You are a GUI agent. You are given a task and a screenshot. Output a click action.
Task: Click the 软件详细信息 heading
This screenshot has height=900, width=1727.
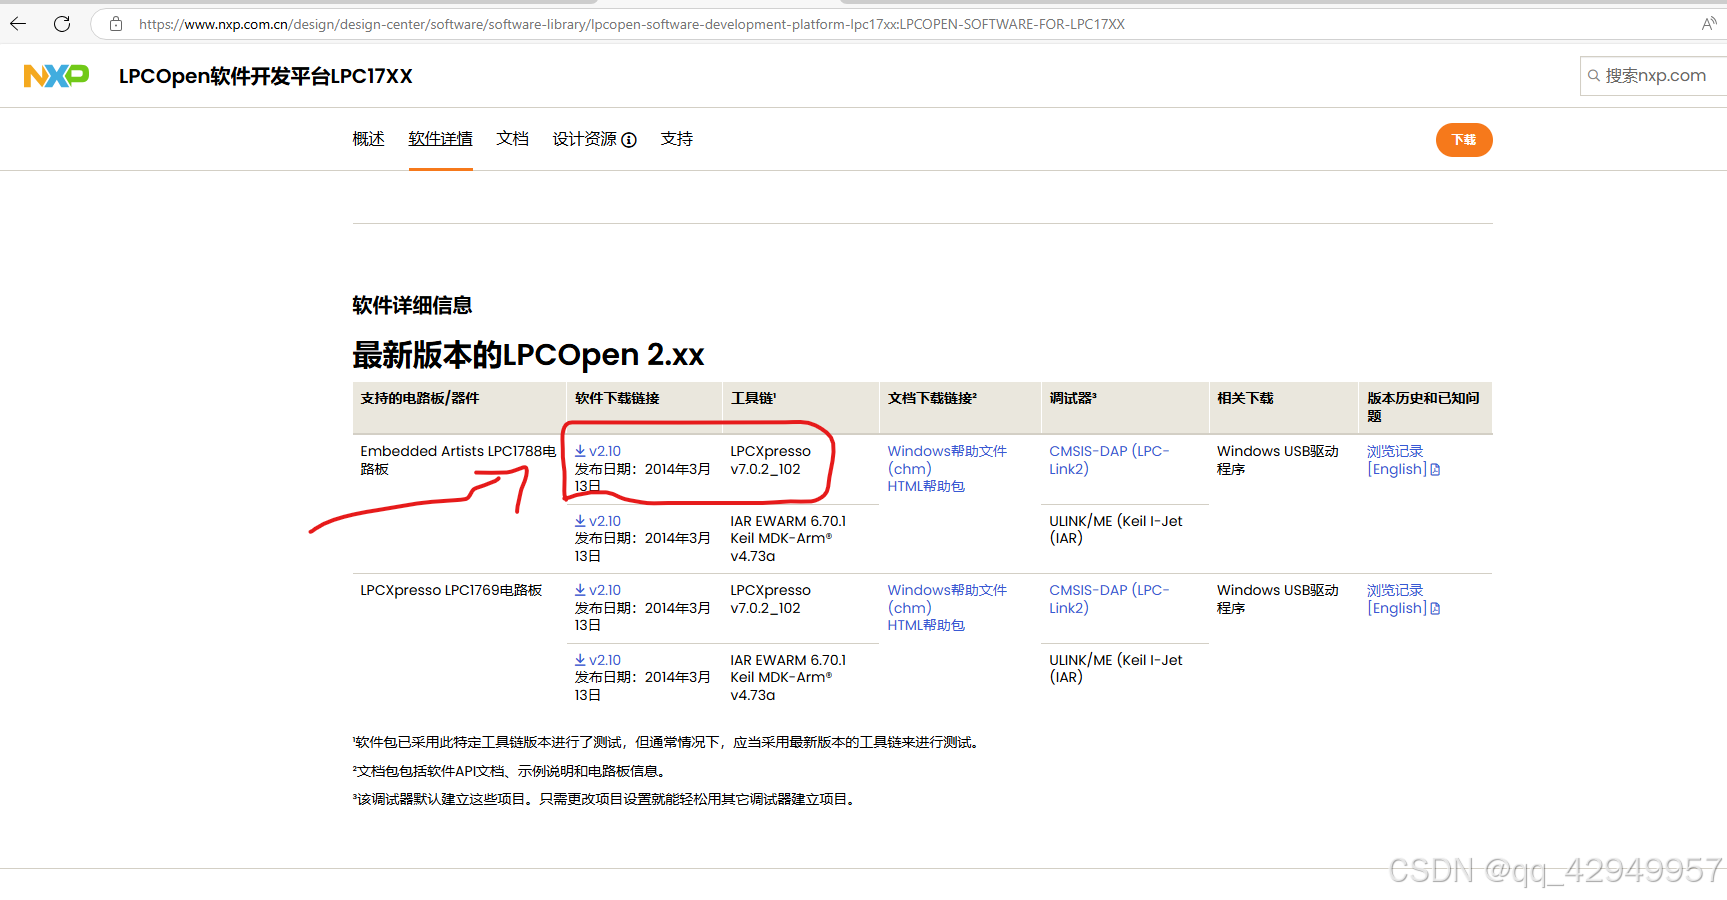click(412, 305)
